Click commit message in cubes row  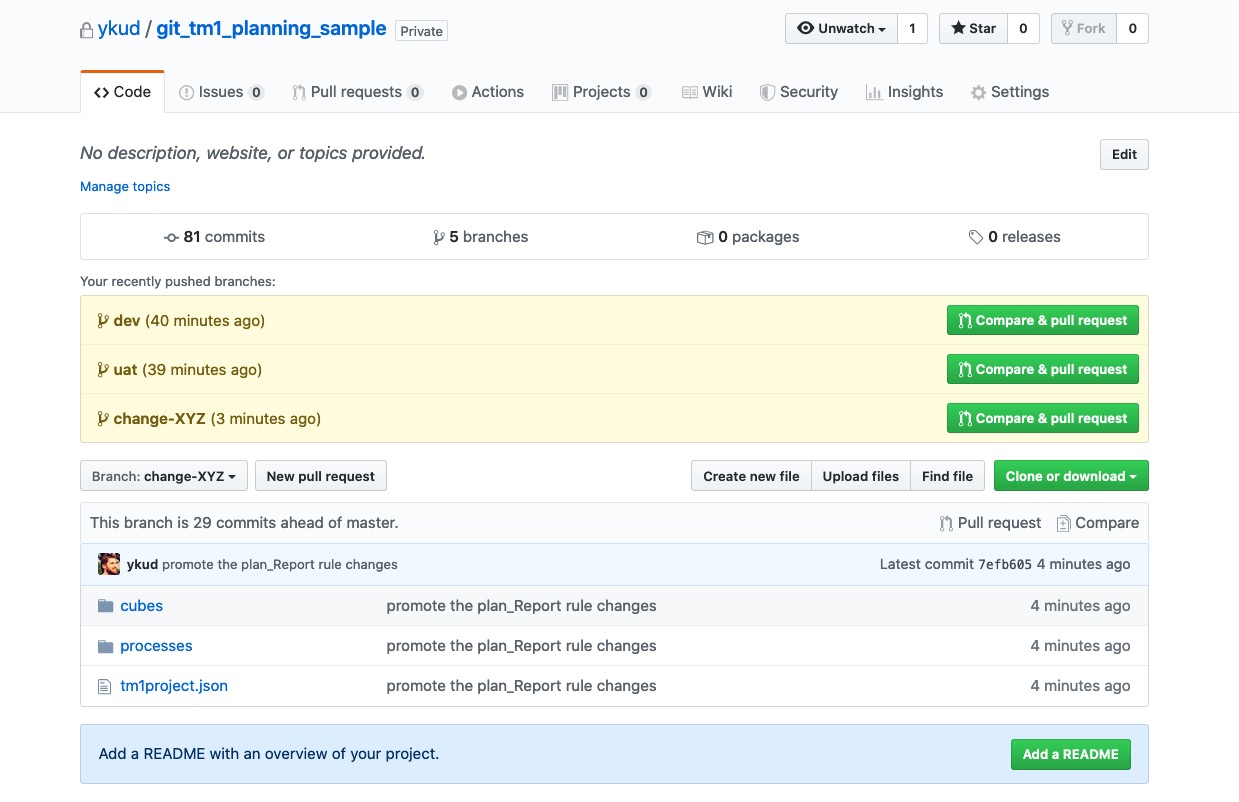pyautogui.click(x=522, y=606)
